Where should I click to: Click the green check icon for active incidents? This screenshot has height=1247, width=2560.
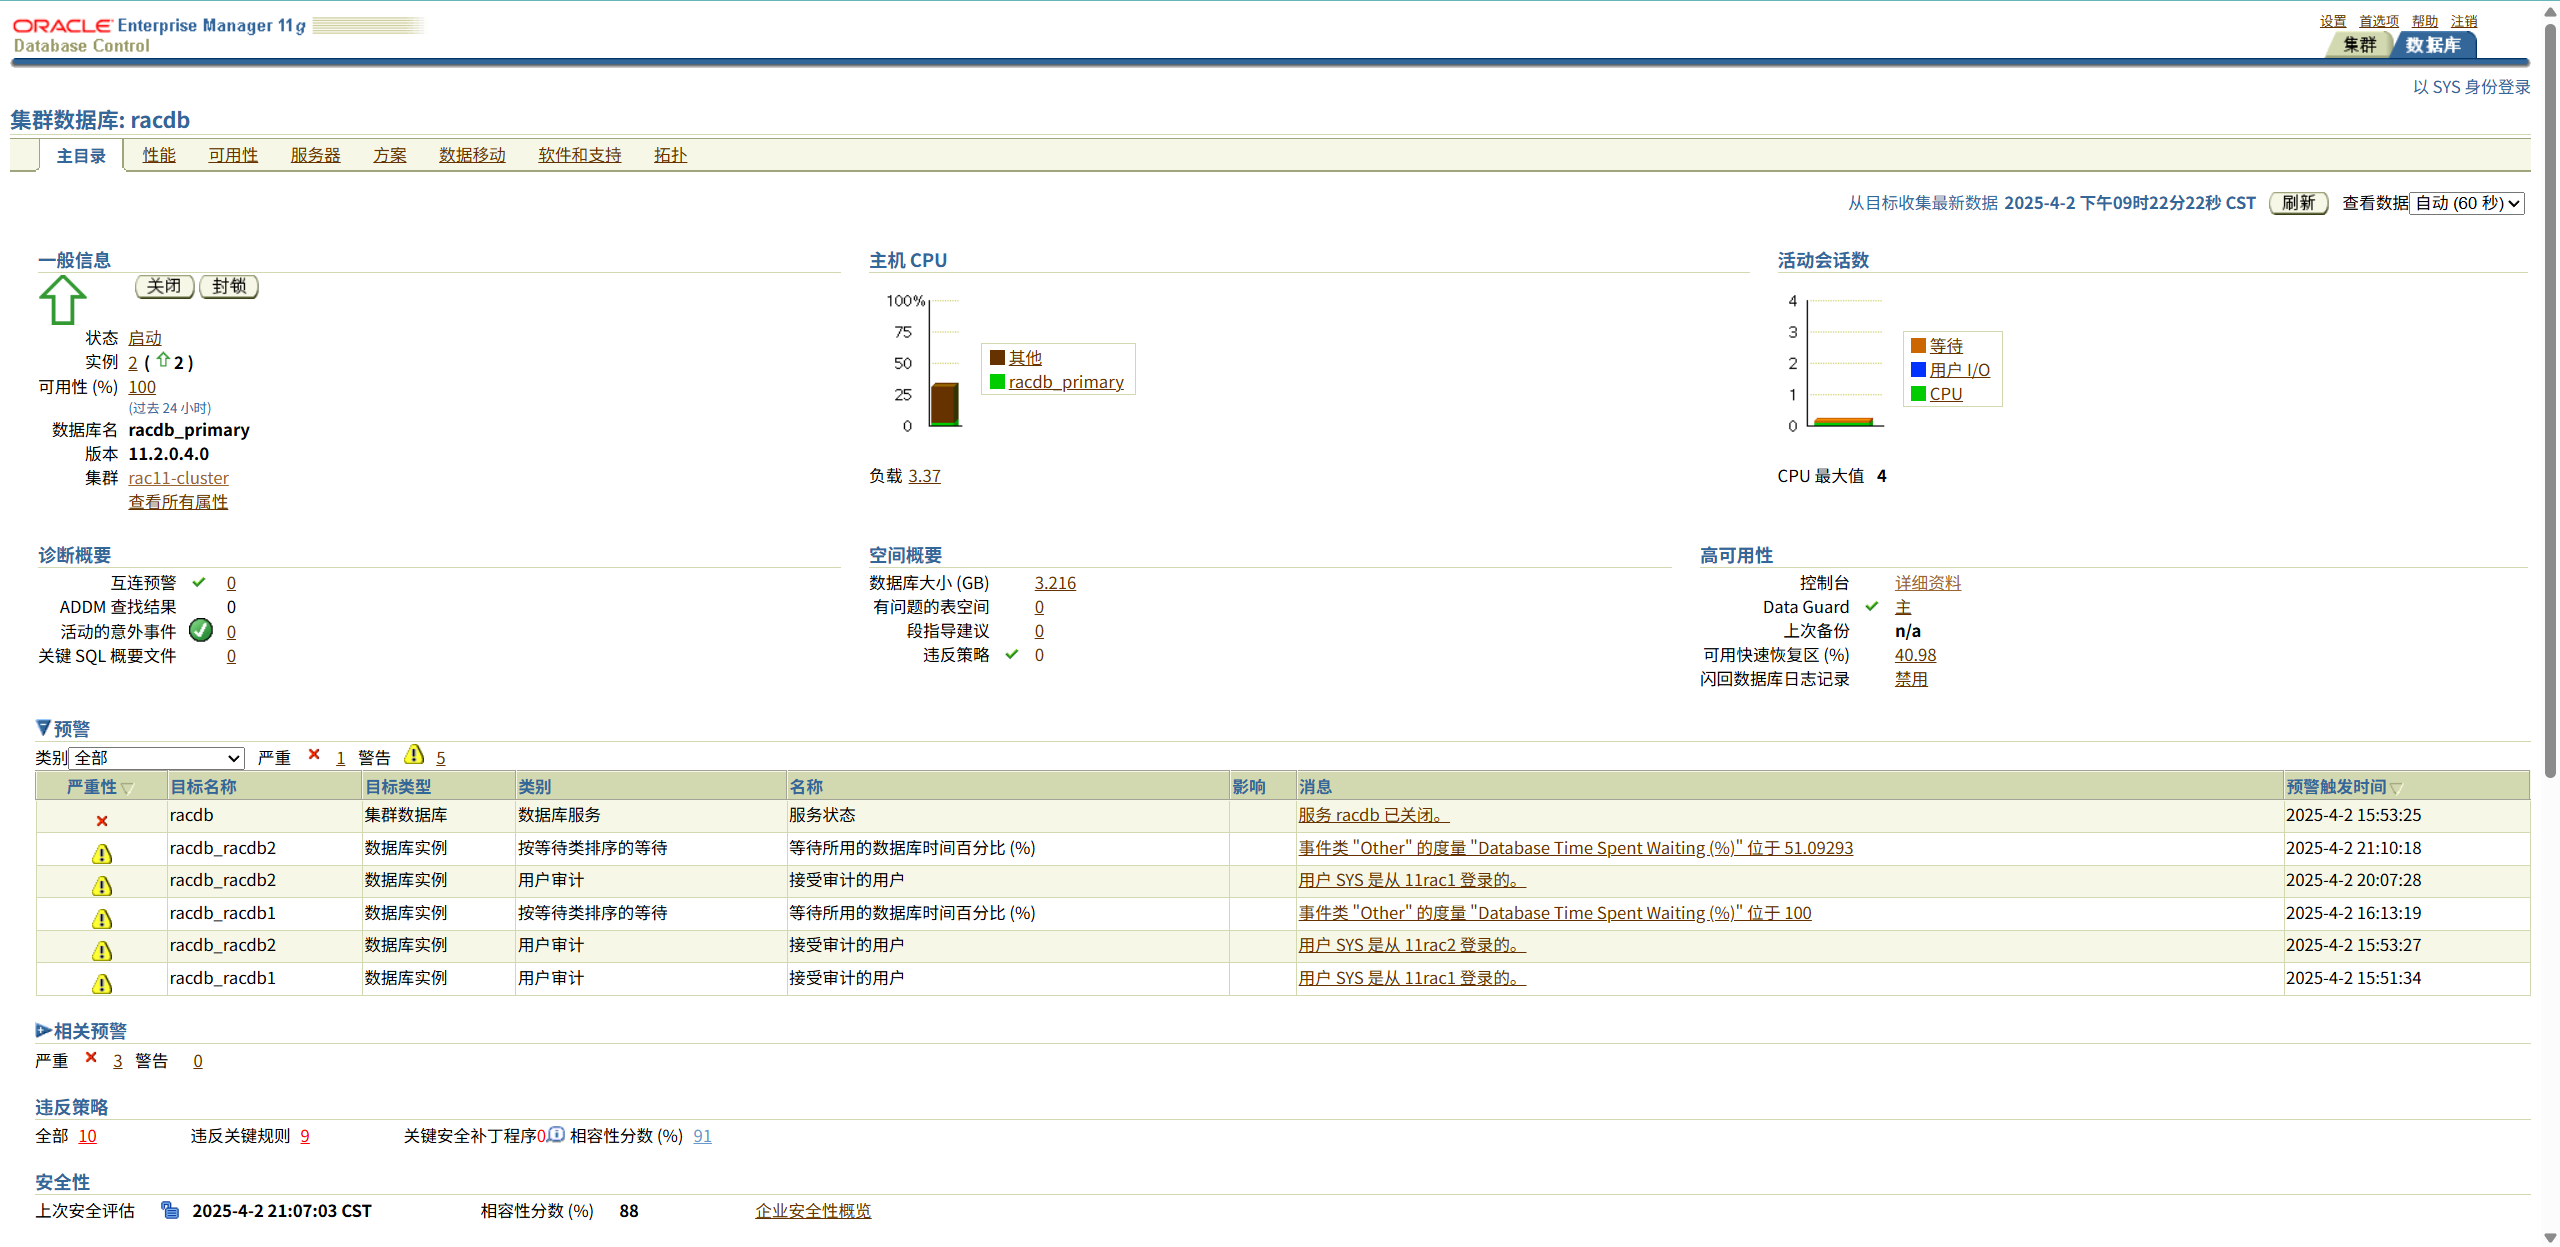click(201, 630)
